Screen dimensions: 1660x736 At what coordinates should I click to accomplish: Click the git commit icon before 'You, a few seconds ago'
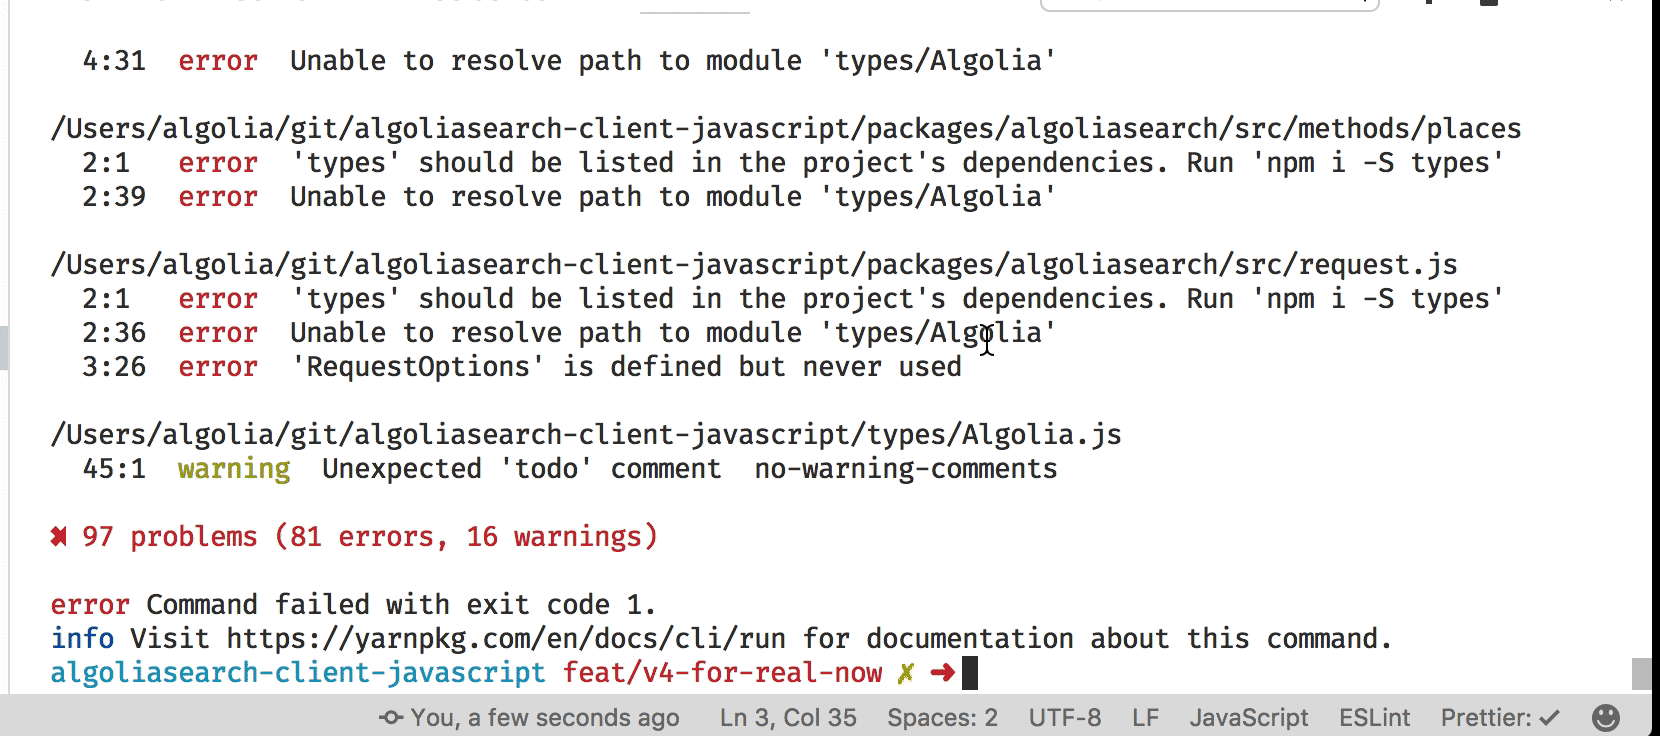[391, 718]
